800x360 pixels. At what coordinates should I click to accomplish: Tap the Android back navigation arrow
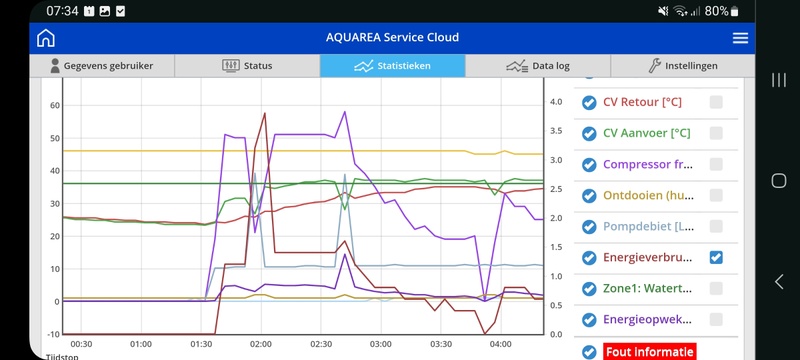(x=779, y=281)
